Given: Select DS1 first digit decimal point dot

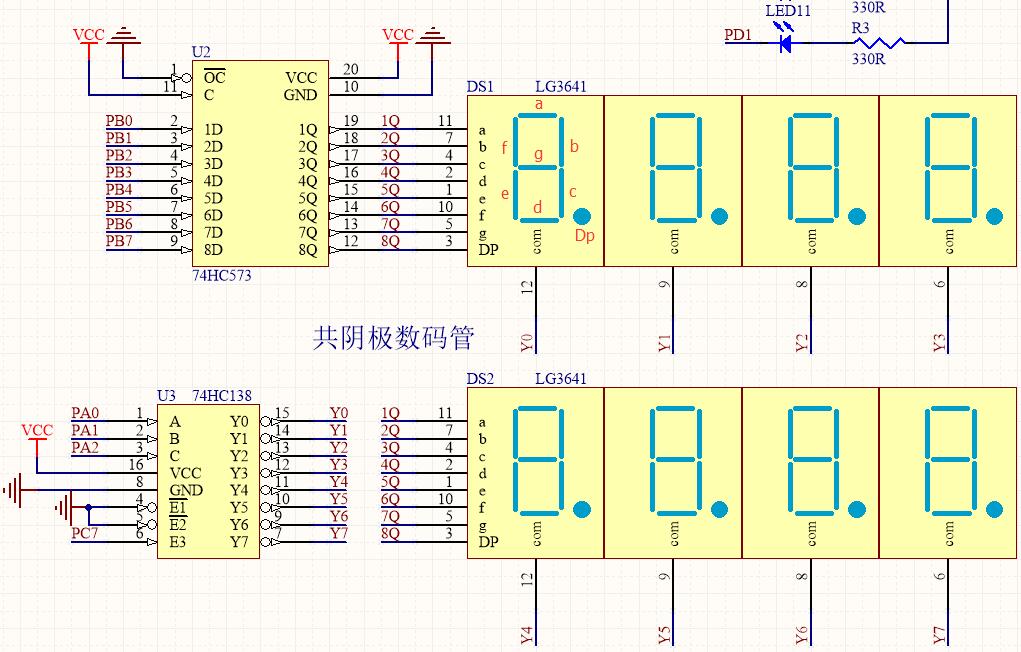Looking at the screenshot, I should tap(582, 216).
